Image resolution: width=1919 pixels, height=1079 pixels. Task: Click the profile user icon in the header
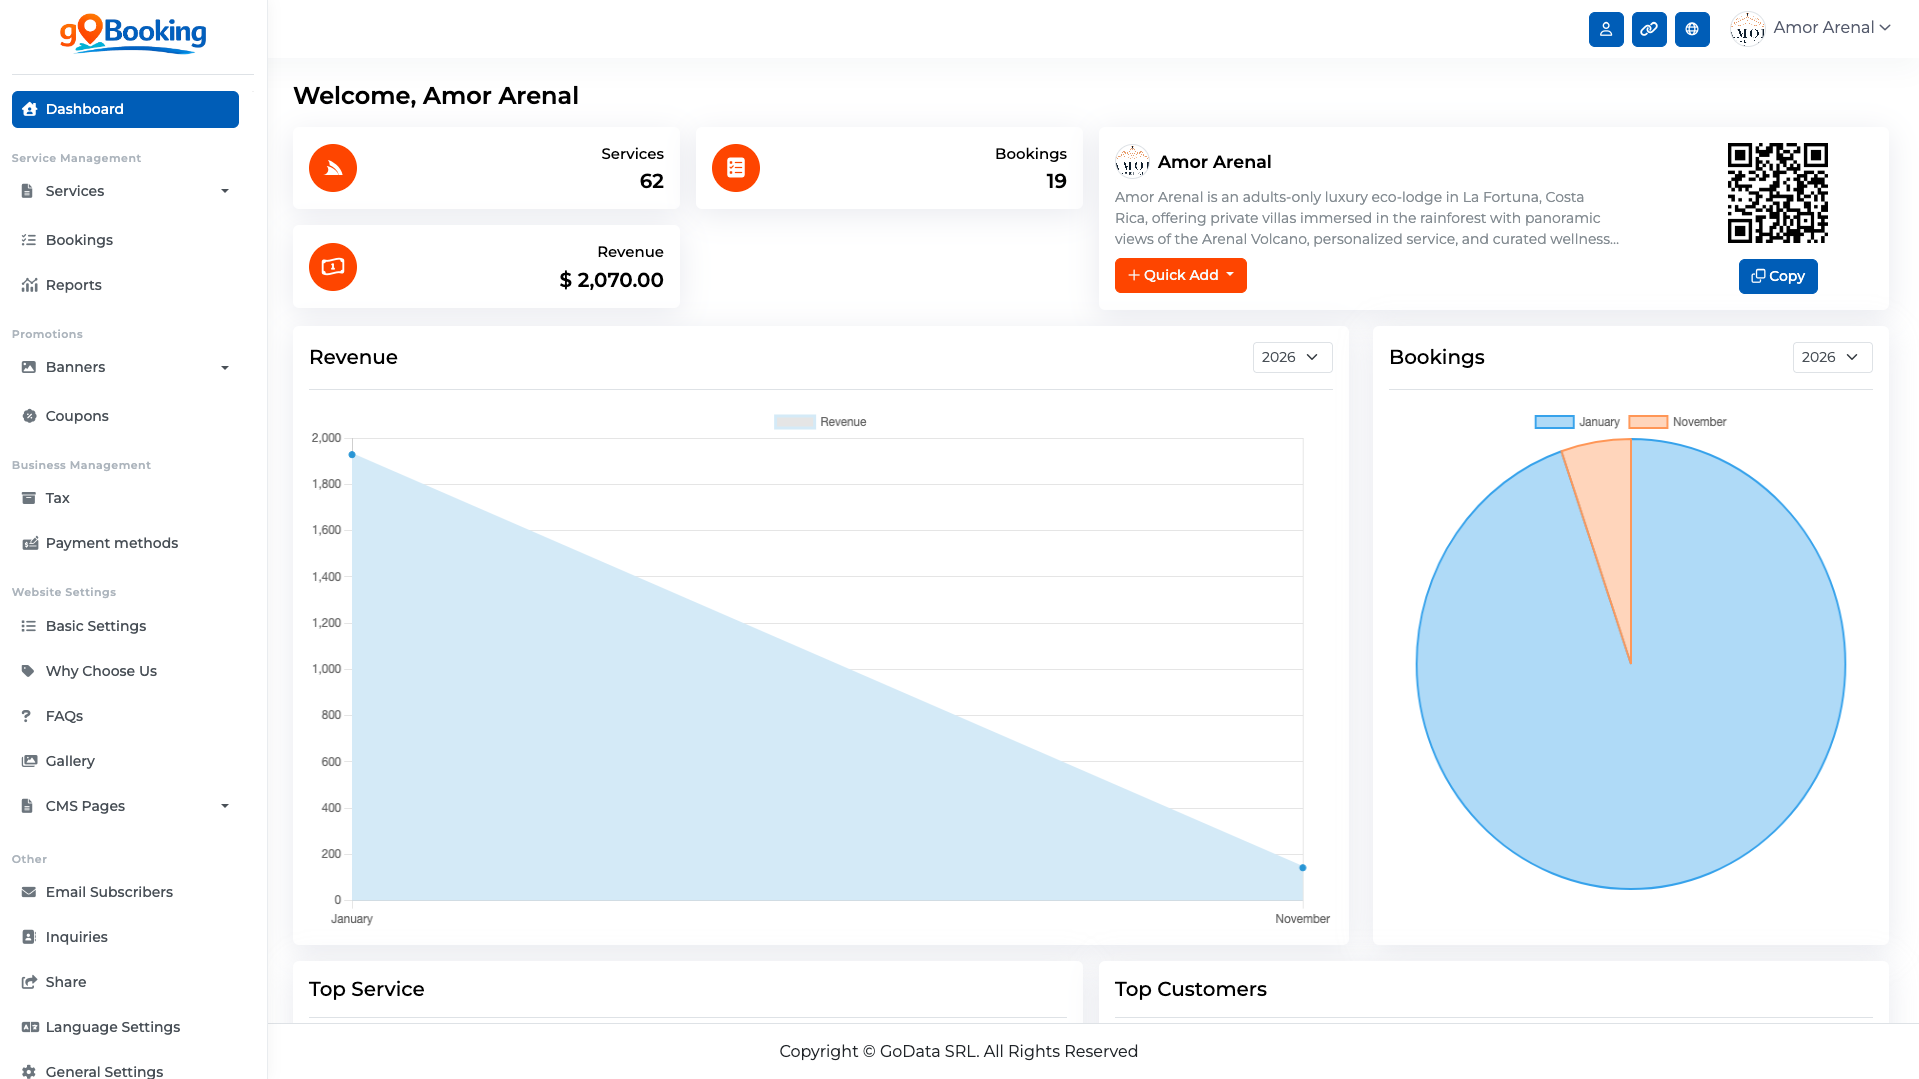click(1606, 29)
